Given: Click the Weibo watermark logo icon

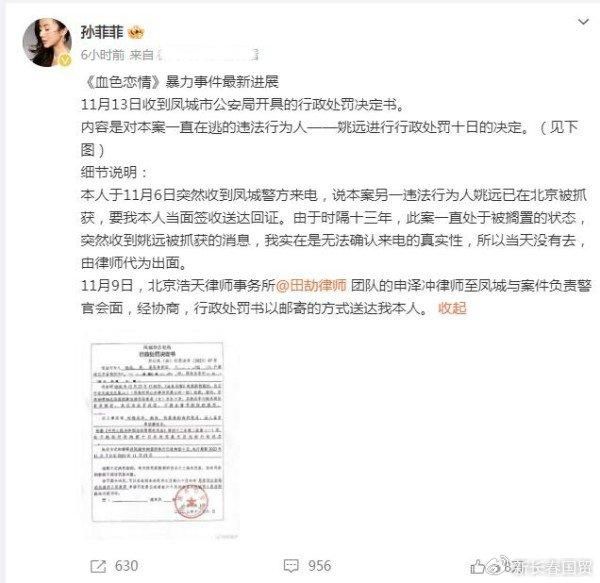Looking at the screenshot, I should 496,565.
